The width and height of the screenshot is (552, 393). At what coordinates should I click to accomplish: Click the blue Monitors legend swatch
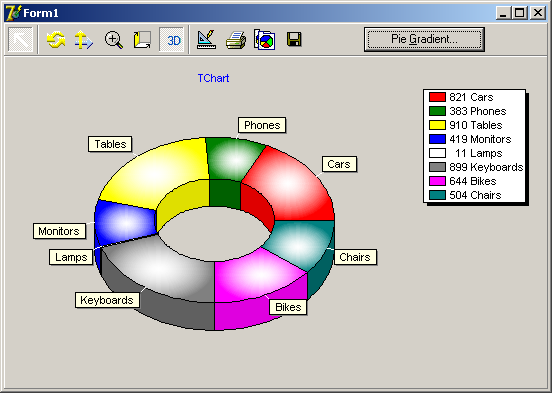(437, 139)
